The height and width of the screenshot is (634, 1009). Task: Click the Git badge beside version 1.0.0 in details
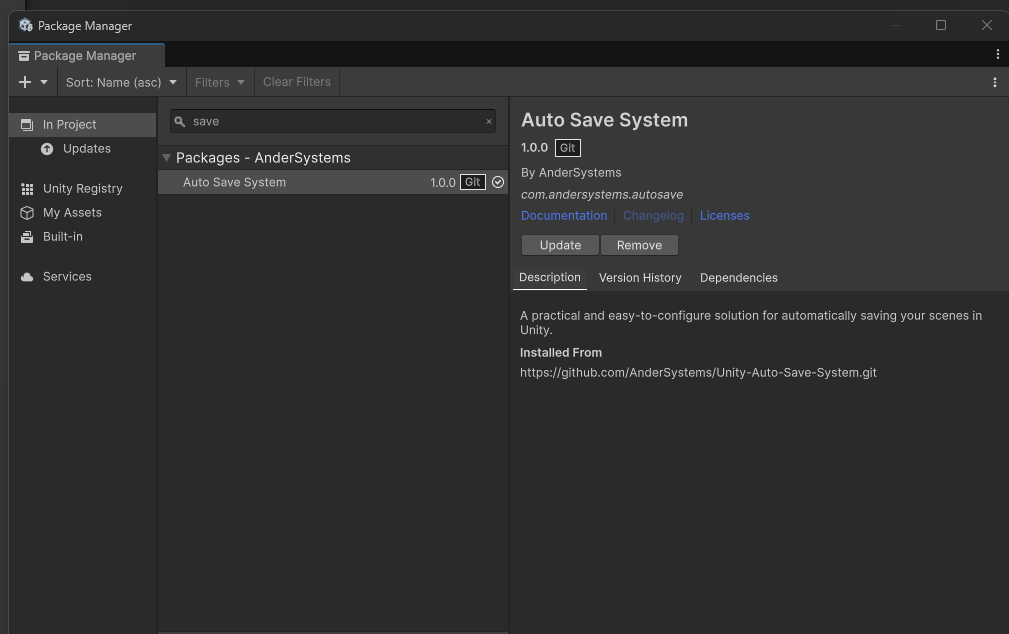[568, 148]
